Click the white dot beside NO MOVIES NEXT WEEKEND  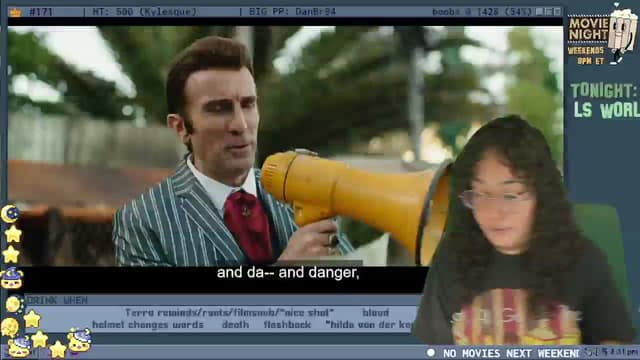tap(430, 352)
